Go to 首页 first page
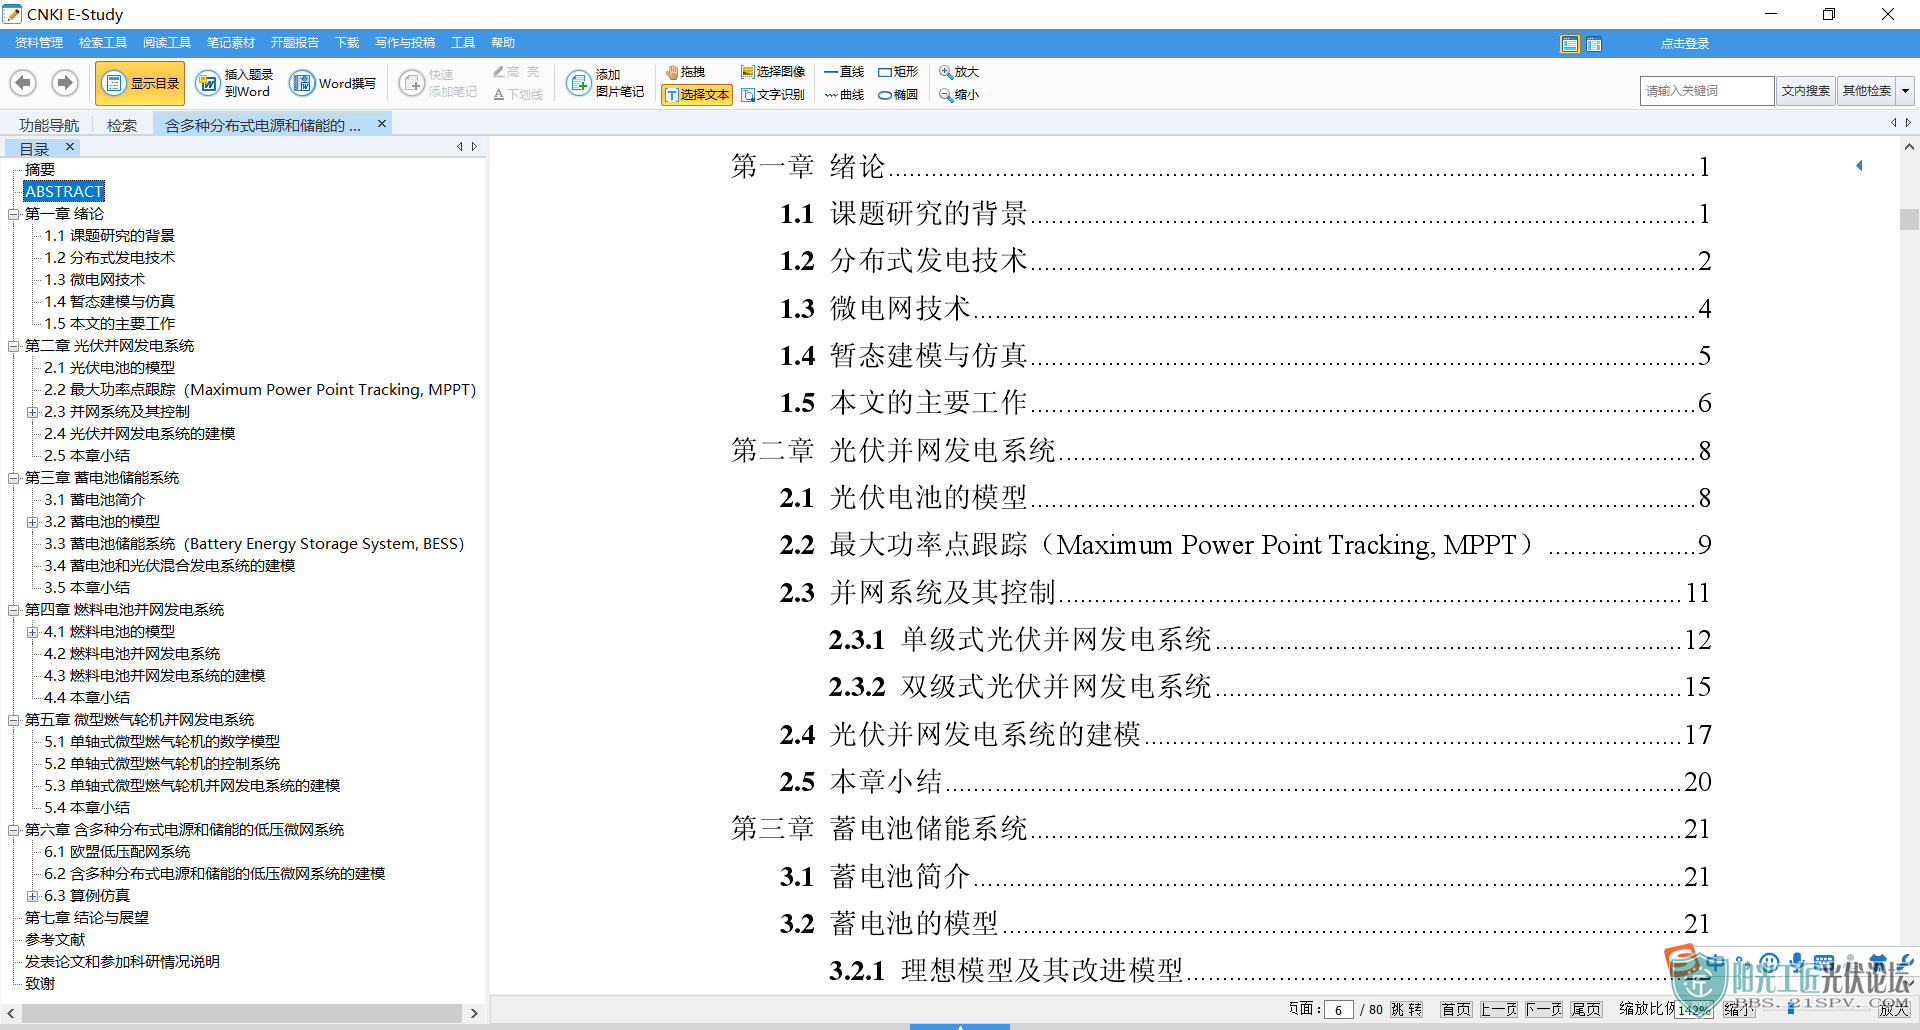This screenshot has height=1030, width=1920. 1456,1010
